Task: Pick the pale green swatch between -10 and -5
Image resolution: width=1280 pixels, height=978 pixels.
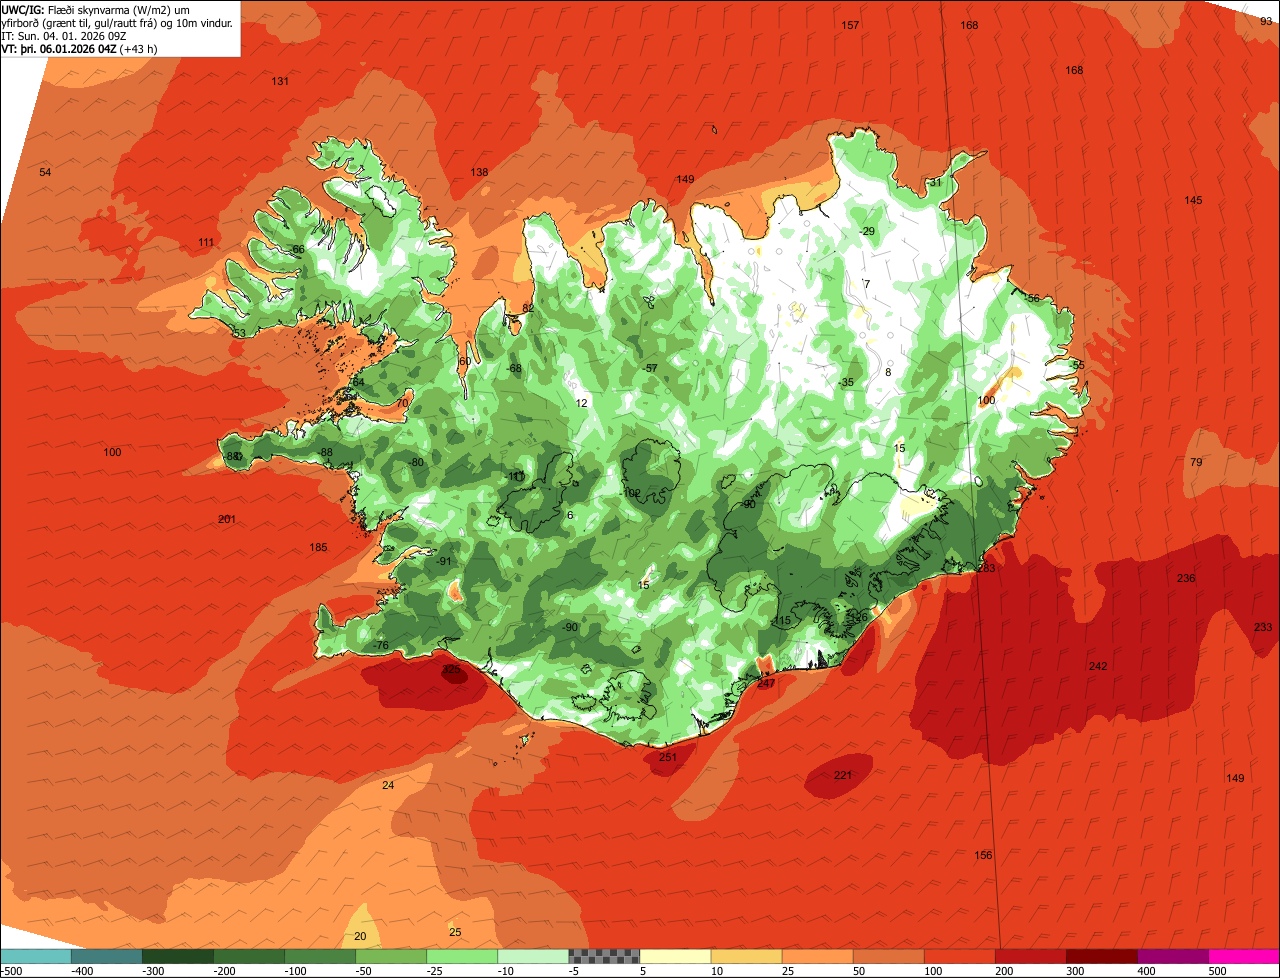Action: pyautogui.click(x=533, y=956)
